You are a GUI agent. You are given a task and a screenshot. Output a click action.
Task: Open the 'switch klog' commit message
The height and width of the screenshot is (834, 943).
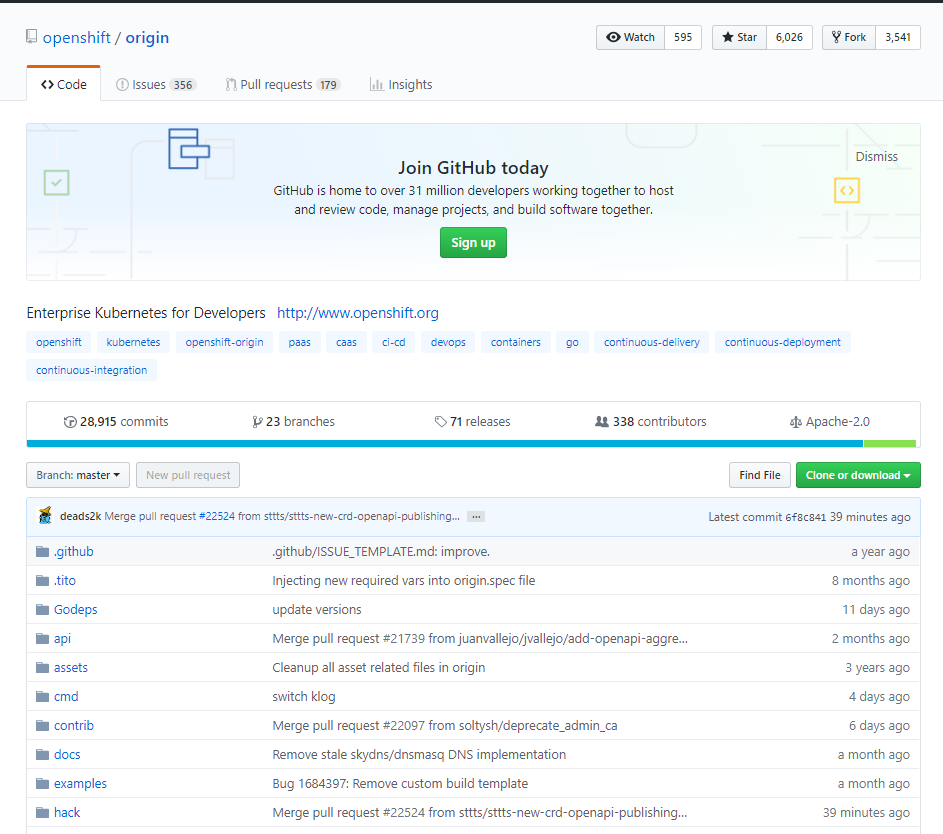tap(304, 696)
